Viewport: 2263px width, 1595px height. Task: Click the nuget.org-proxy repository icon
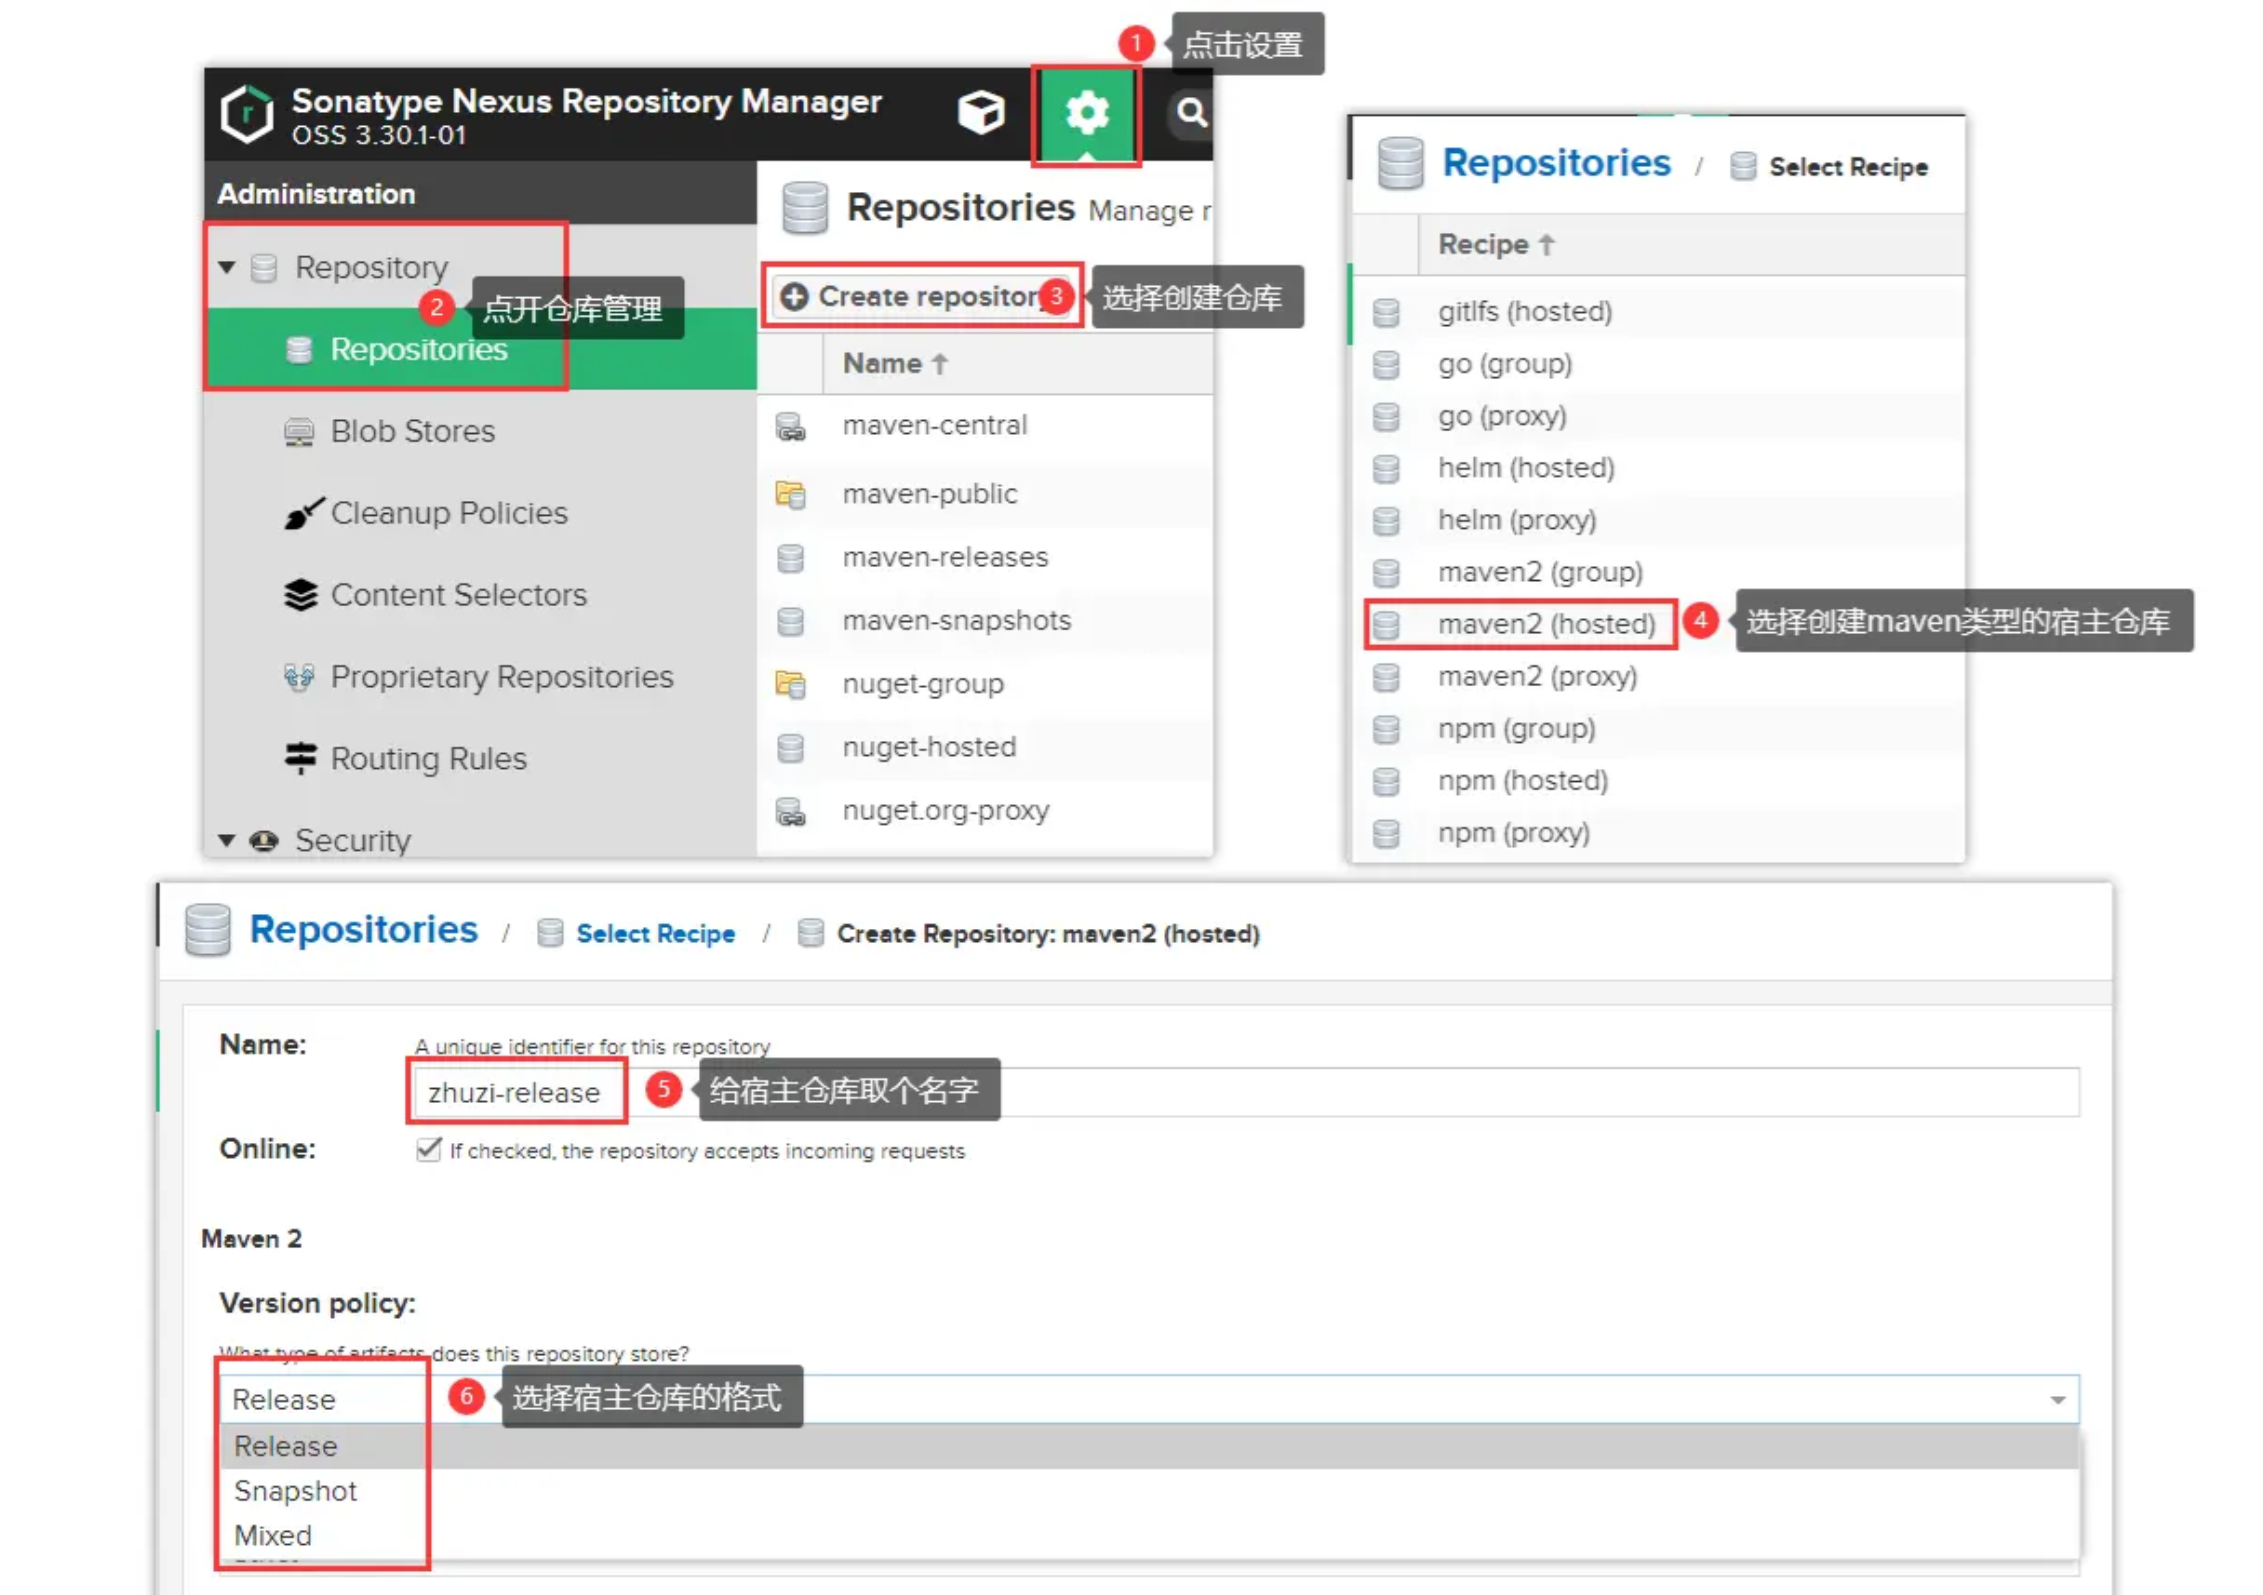coord(790,811)
